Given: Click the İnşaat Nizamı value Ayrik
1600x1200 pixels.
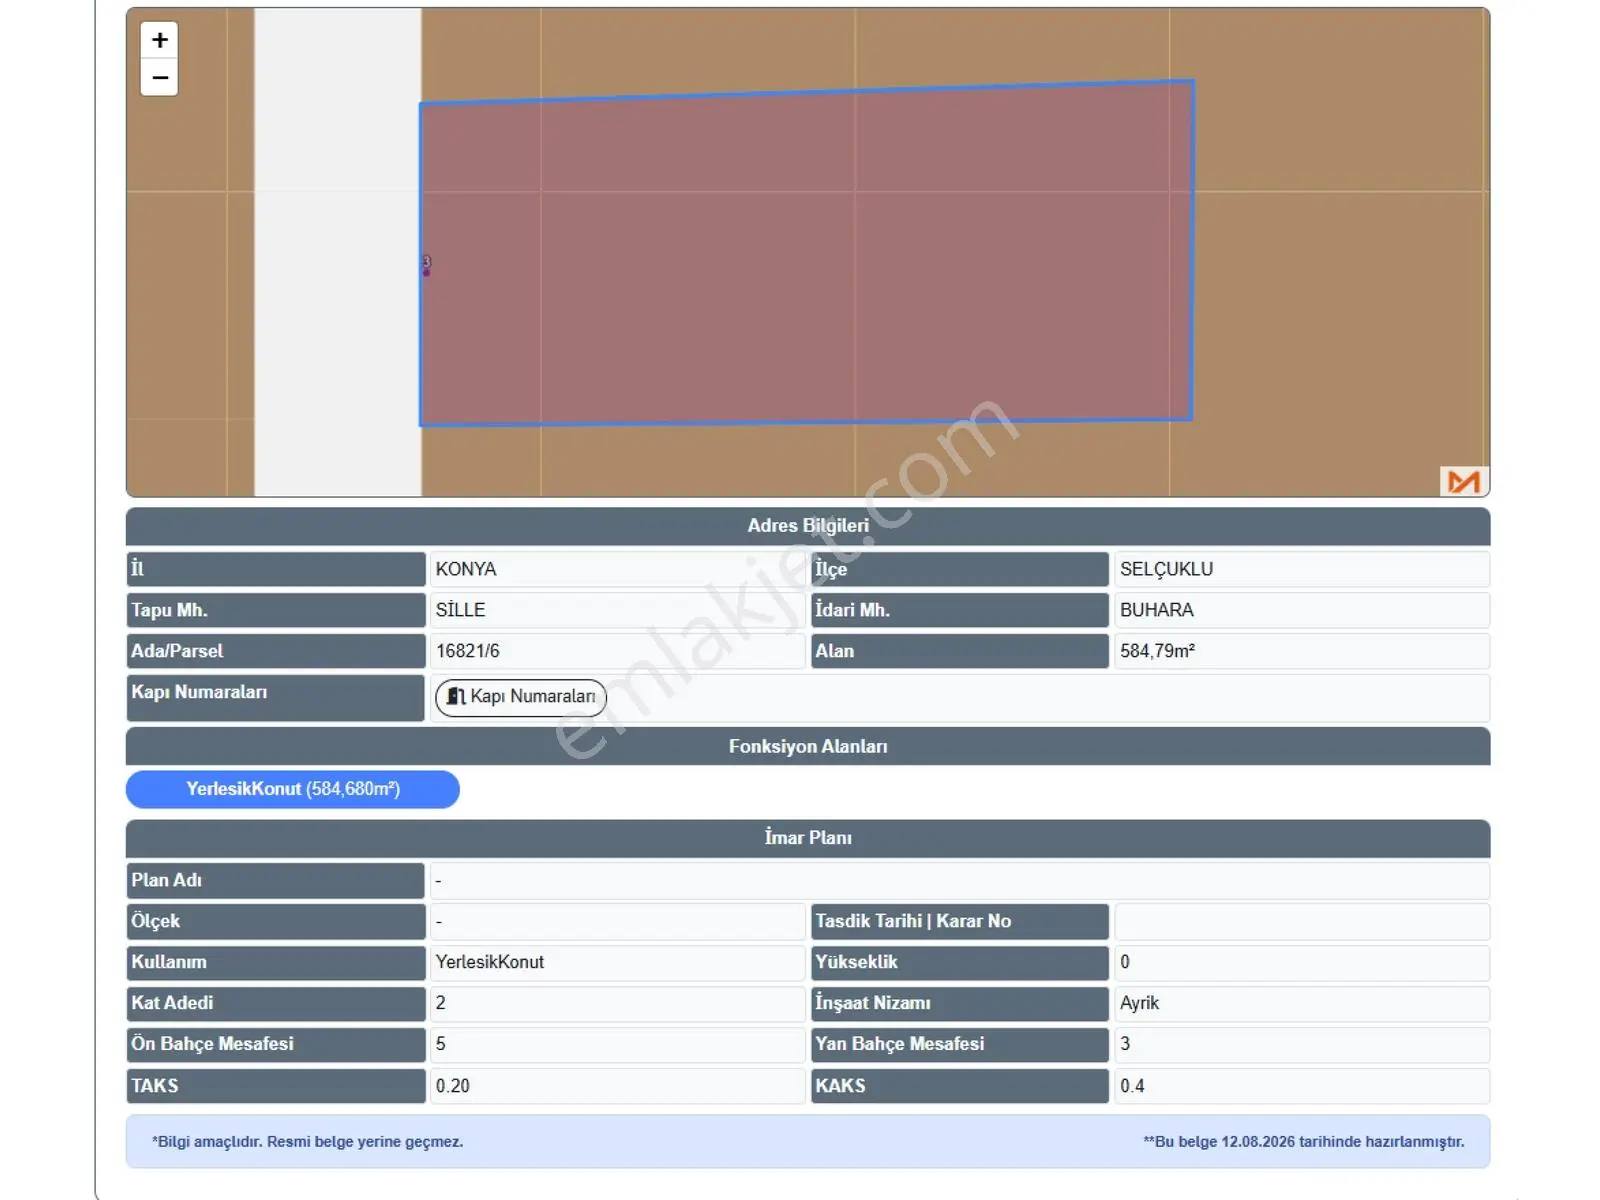Looking at the screenshot, I should 1140,1003.
